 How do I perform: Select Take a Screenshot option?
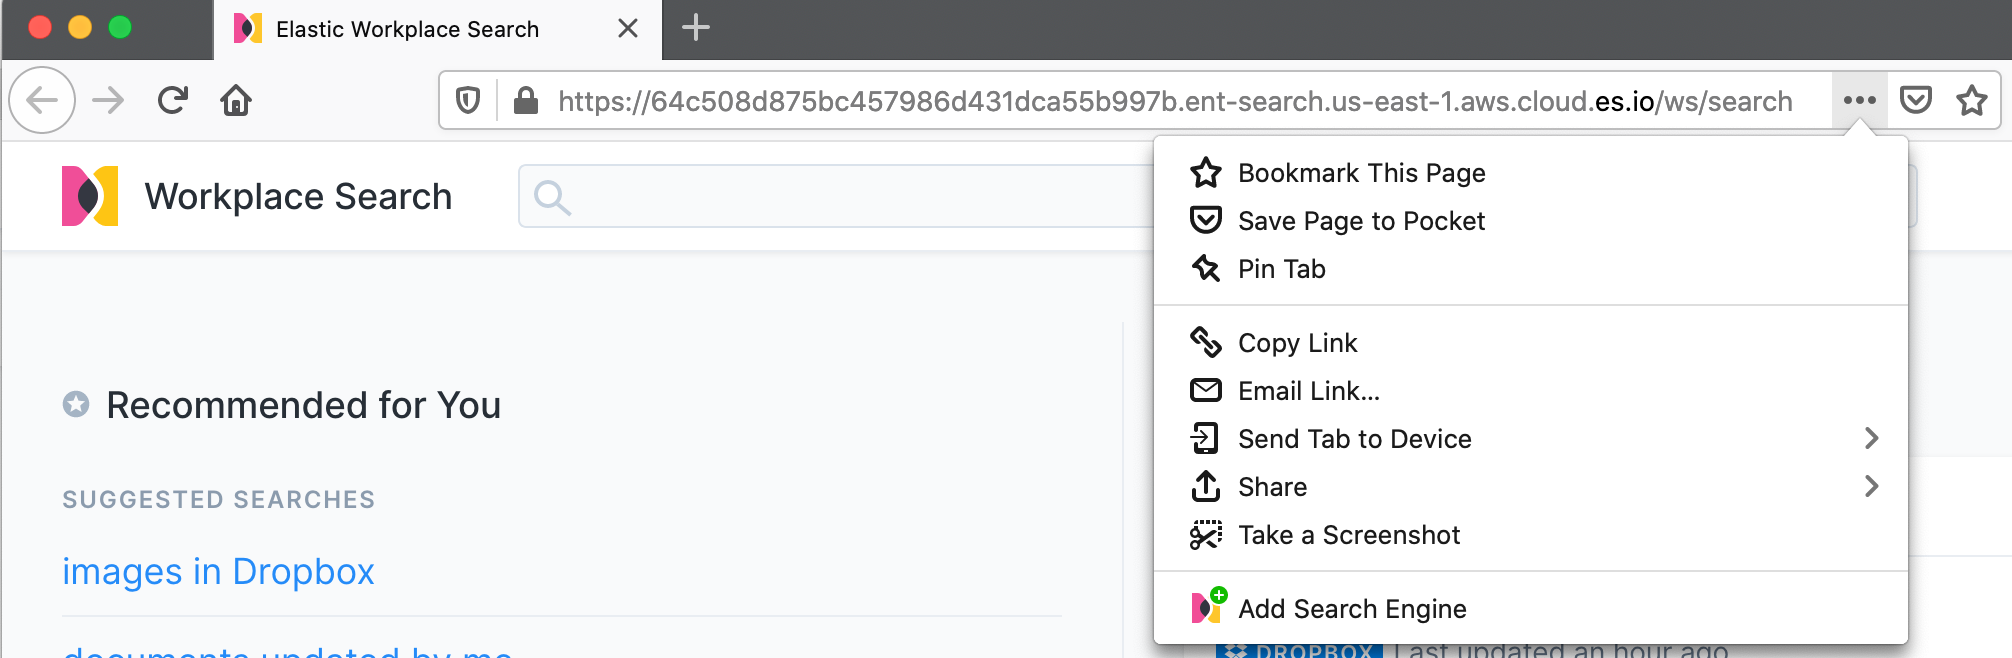[x=1349, y=535]
